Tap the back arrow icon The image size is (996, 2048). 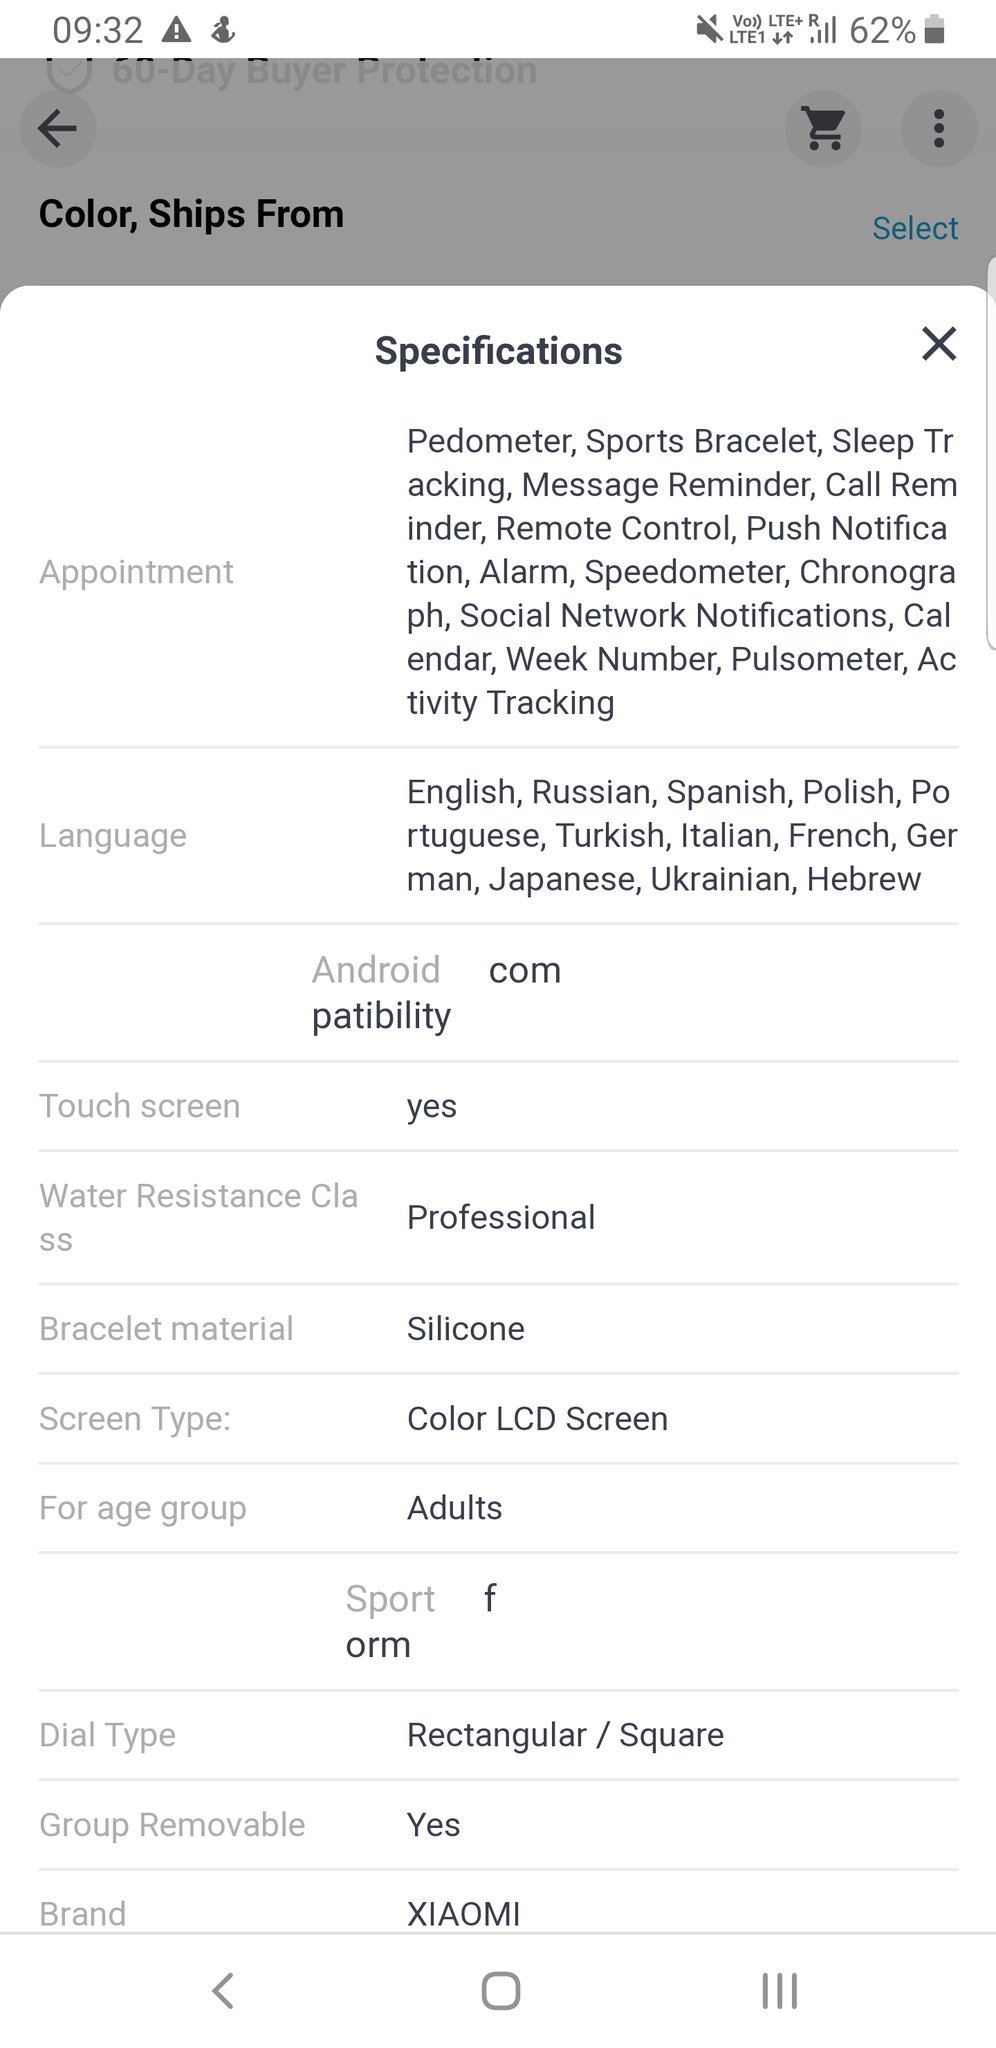[x=57, y=128]
